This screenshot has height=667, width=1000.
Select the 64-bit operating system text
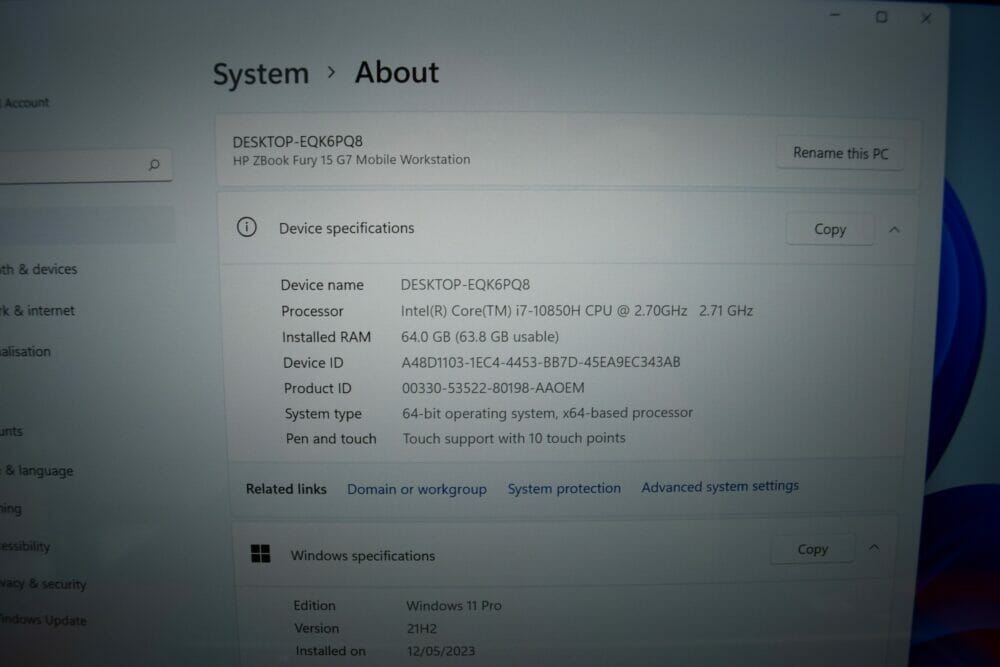547,413
